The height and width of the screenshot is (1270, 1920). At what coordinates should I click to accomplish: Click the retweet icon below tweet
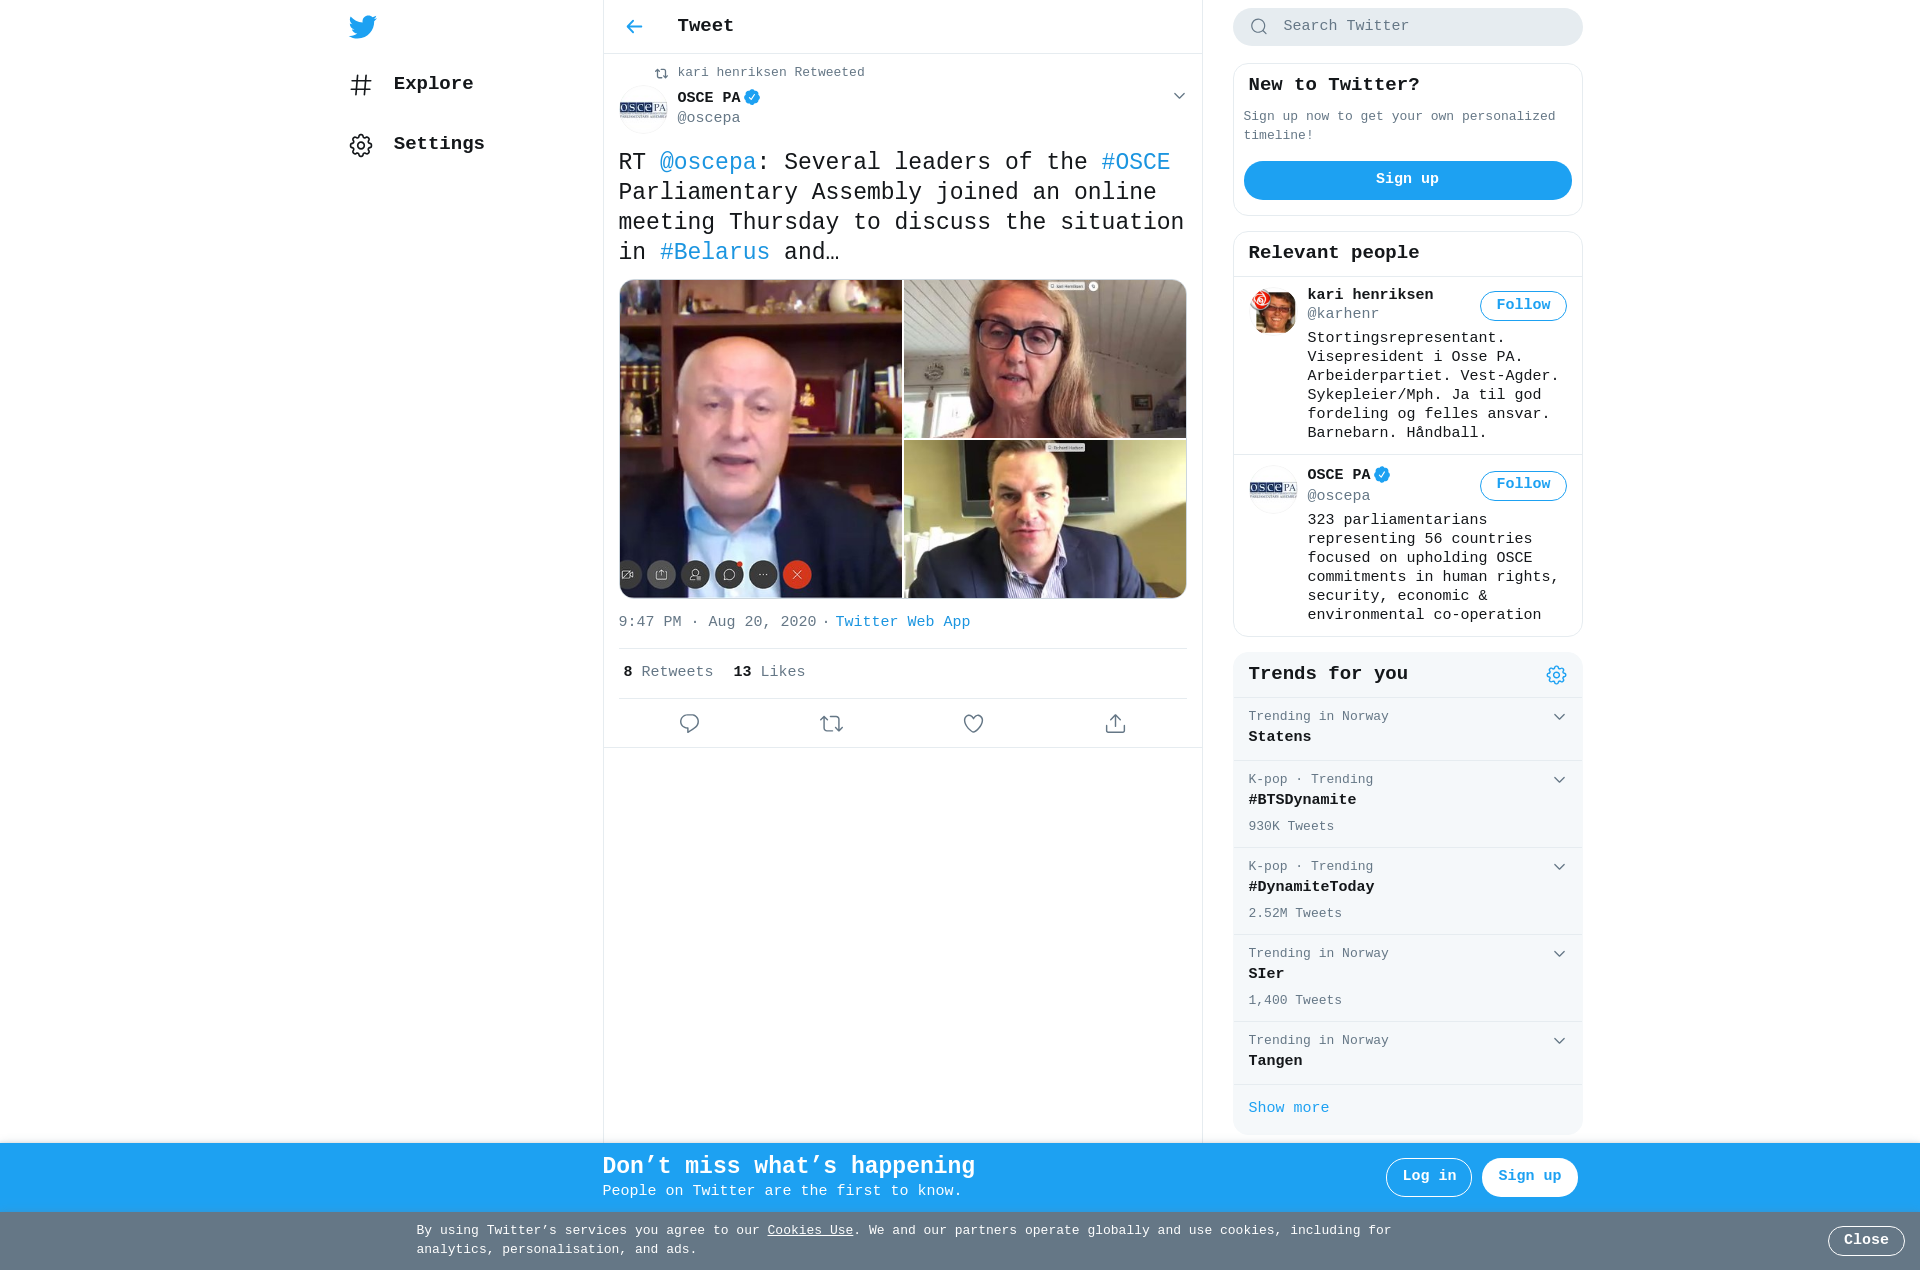(x=831, y=723)
